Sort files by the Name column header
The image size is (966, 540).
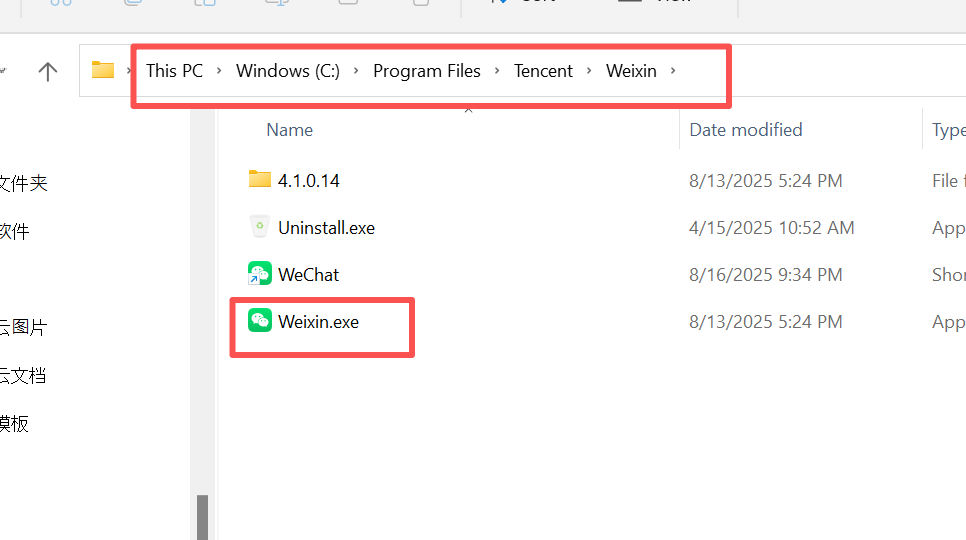point(290,130)
